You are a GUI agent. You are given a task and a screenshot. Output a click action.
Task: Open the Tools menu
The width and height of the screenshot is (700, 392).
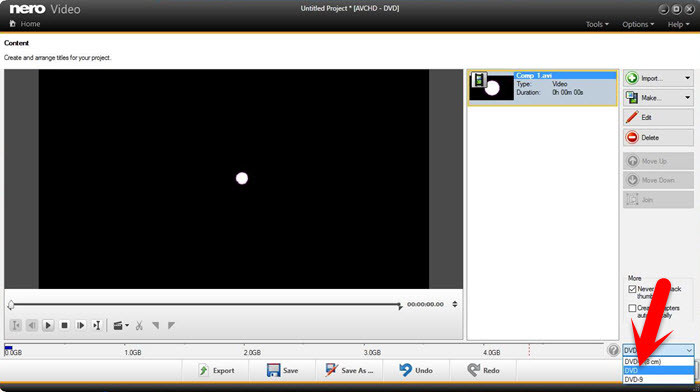tap(597, 24)
